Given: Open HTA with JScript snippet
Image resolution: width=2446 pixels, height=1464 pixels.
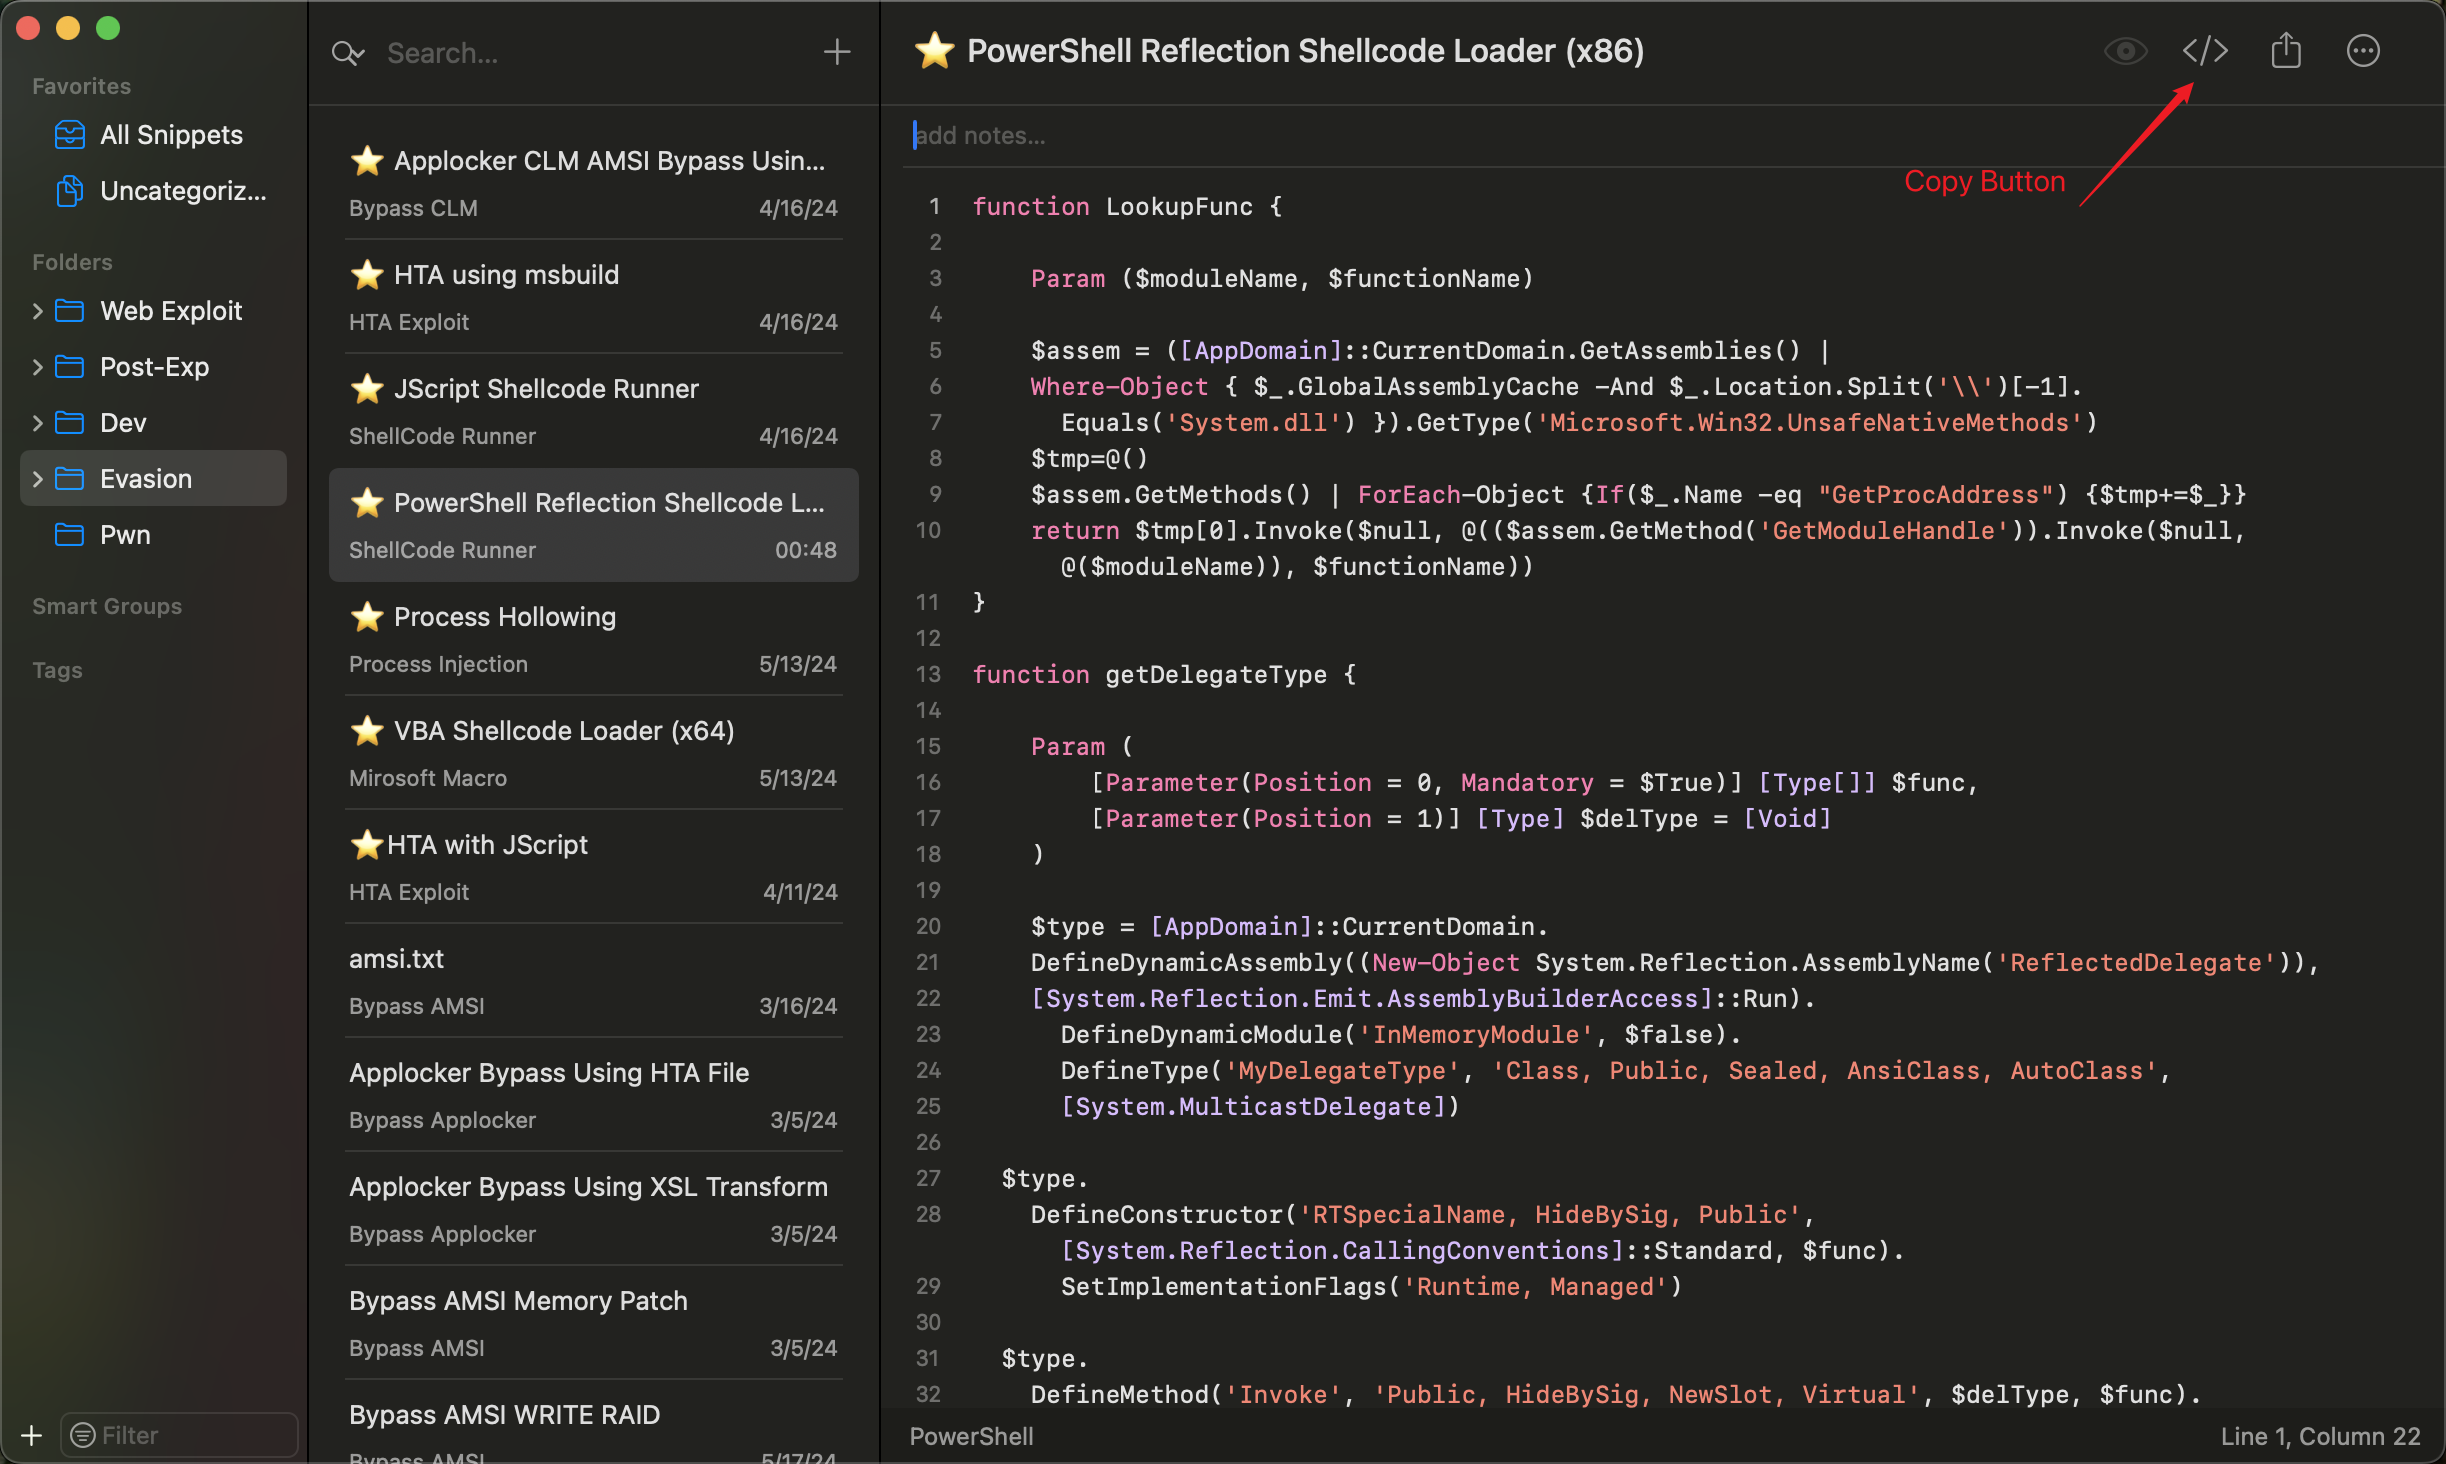Looking at the screenshot, I should tap(594, 867).
